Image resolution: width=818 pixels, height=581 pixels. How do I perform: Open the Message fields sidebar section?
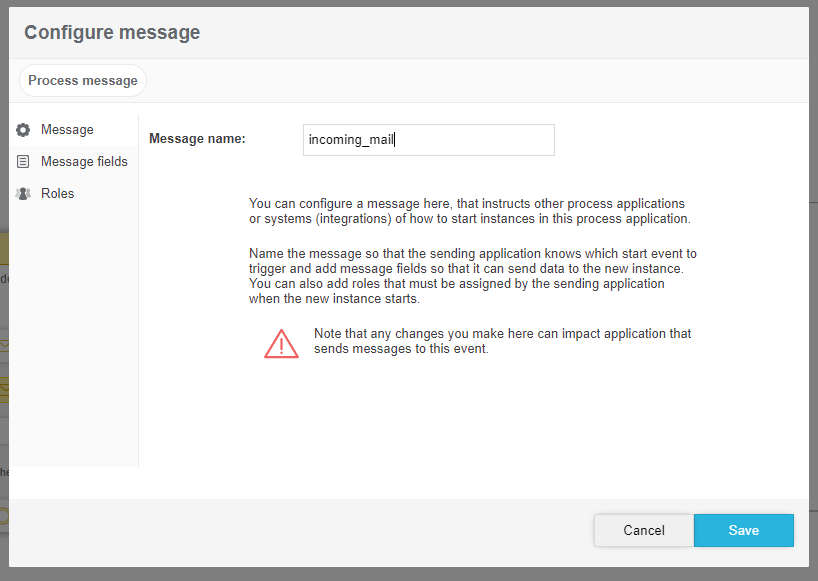click(85, 161)
